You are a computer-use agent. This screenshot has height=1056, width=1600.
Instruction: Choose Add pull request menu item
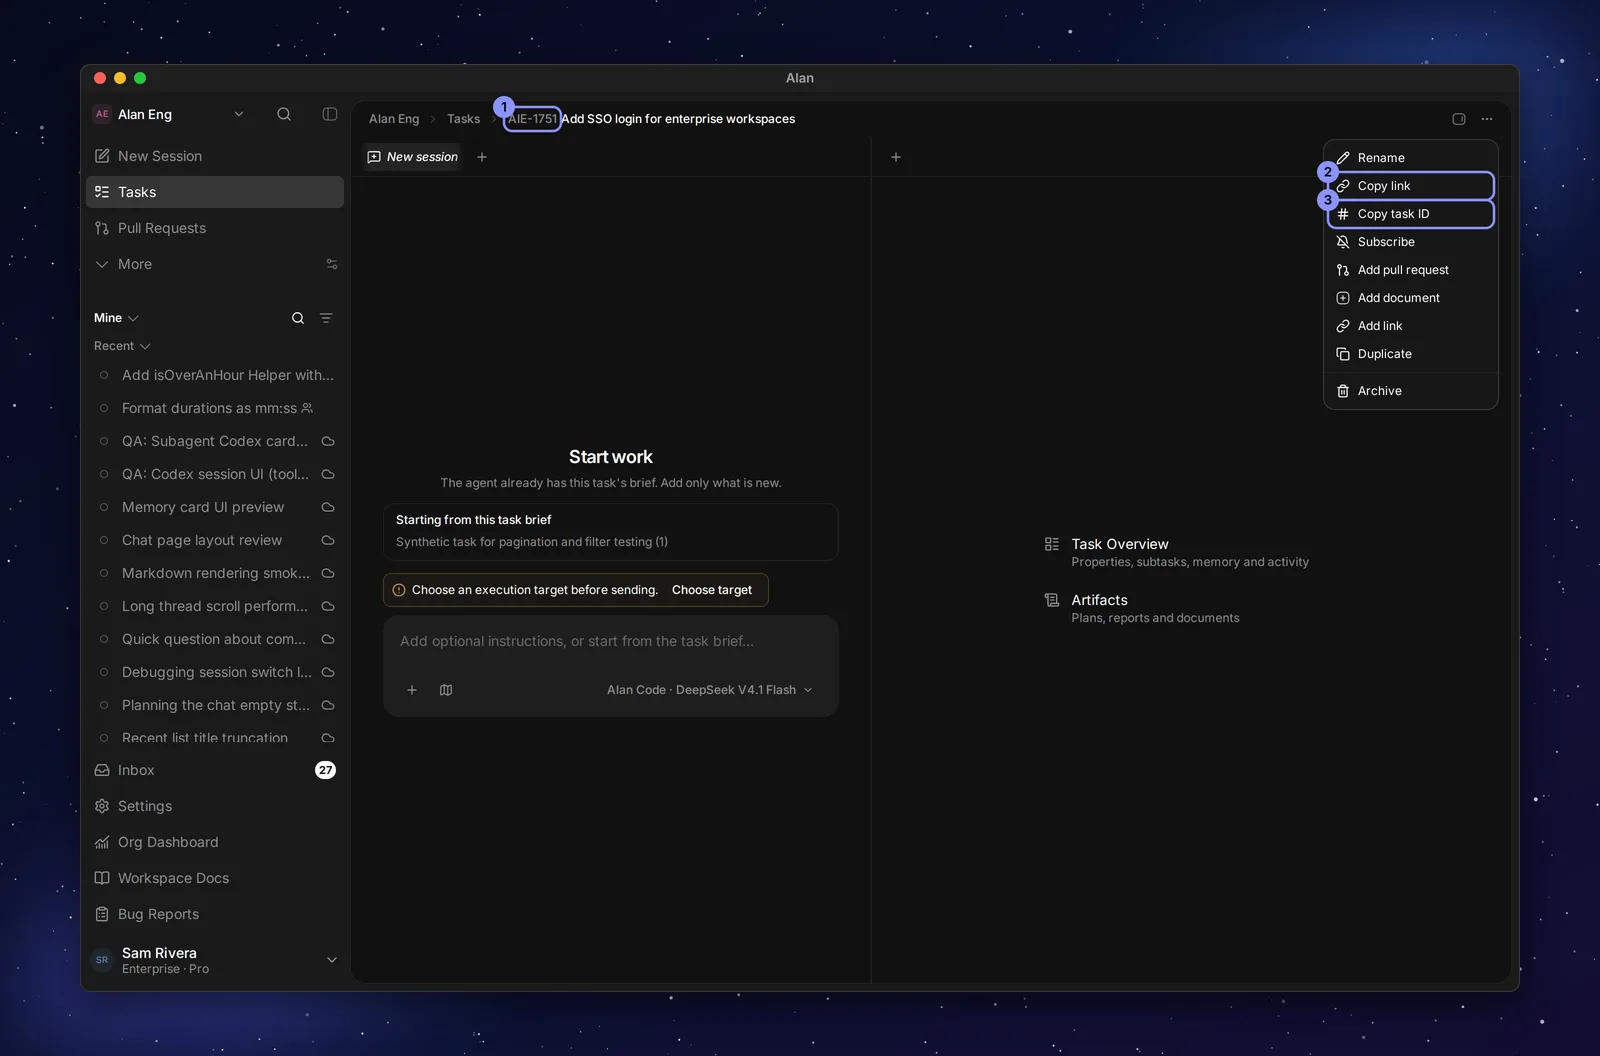[1410, 270]
